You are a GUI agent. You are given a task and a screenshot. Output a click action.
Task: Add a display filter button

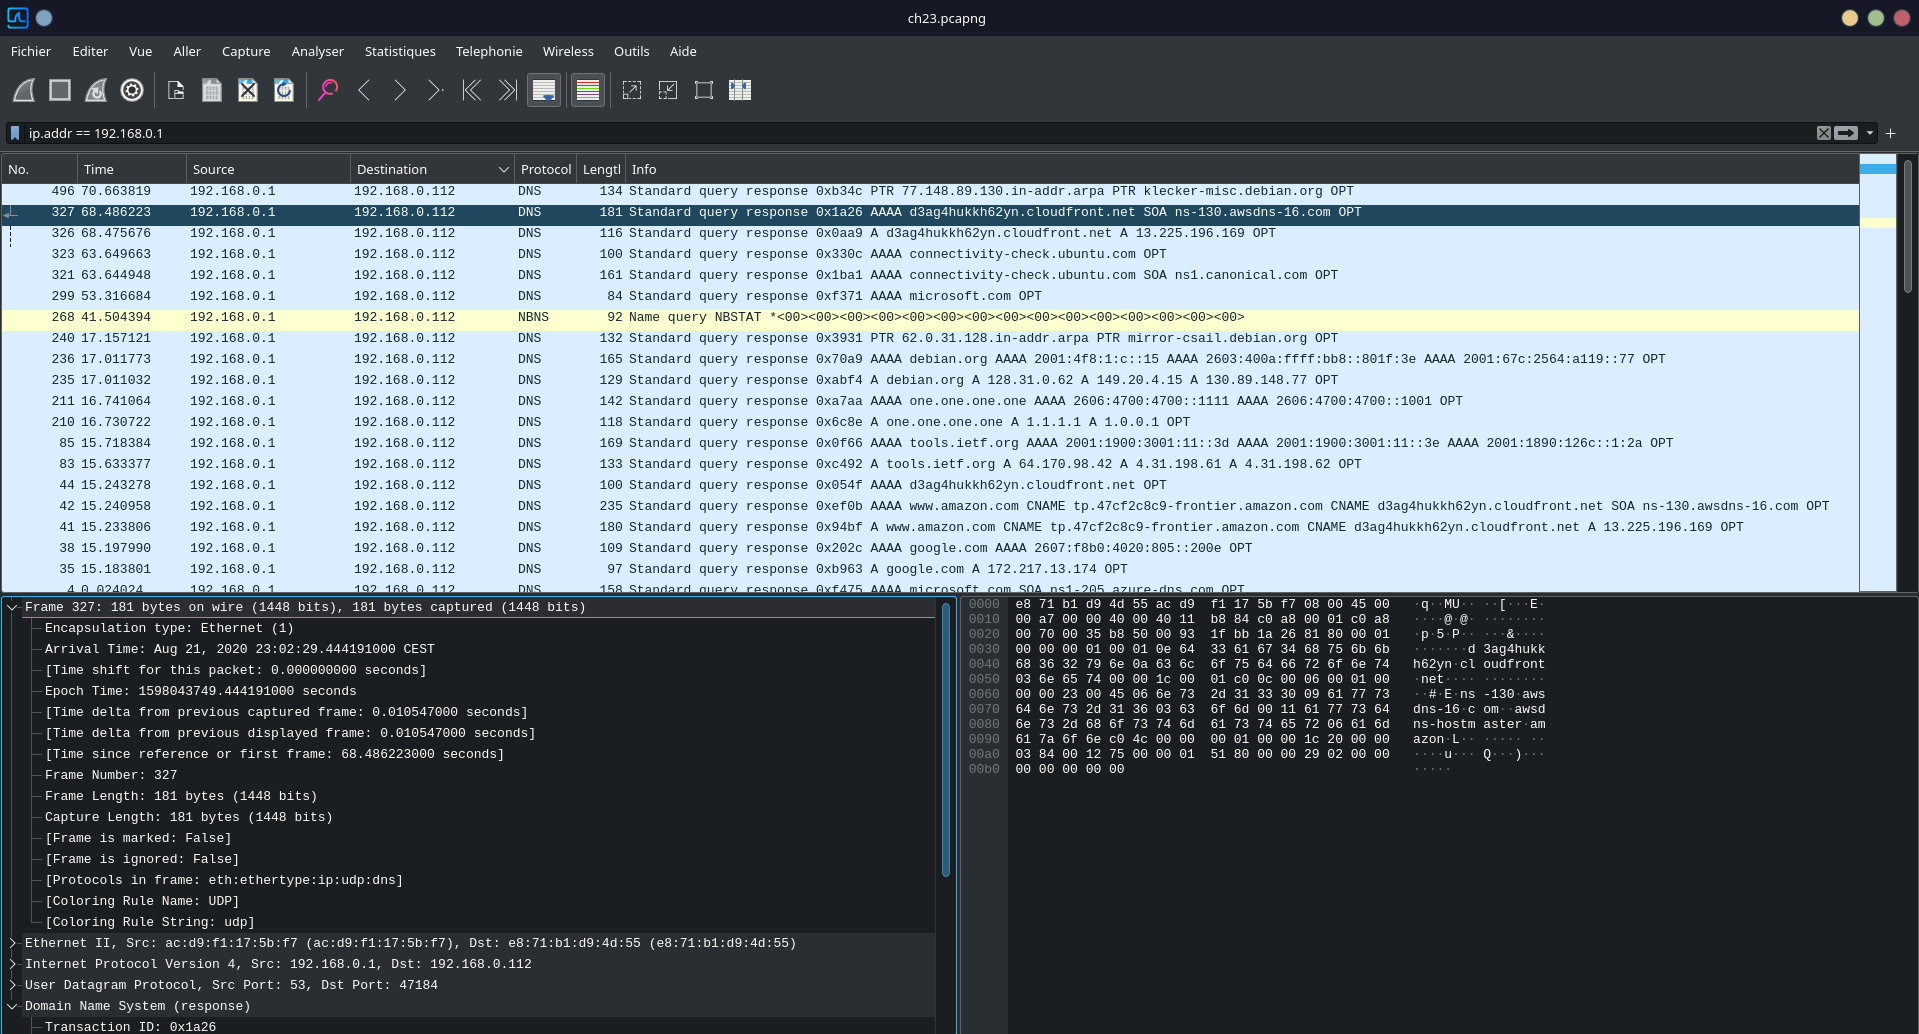[x=1891, y=133]
